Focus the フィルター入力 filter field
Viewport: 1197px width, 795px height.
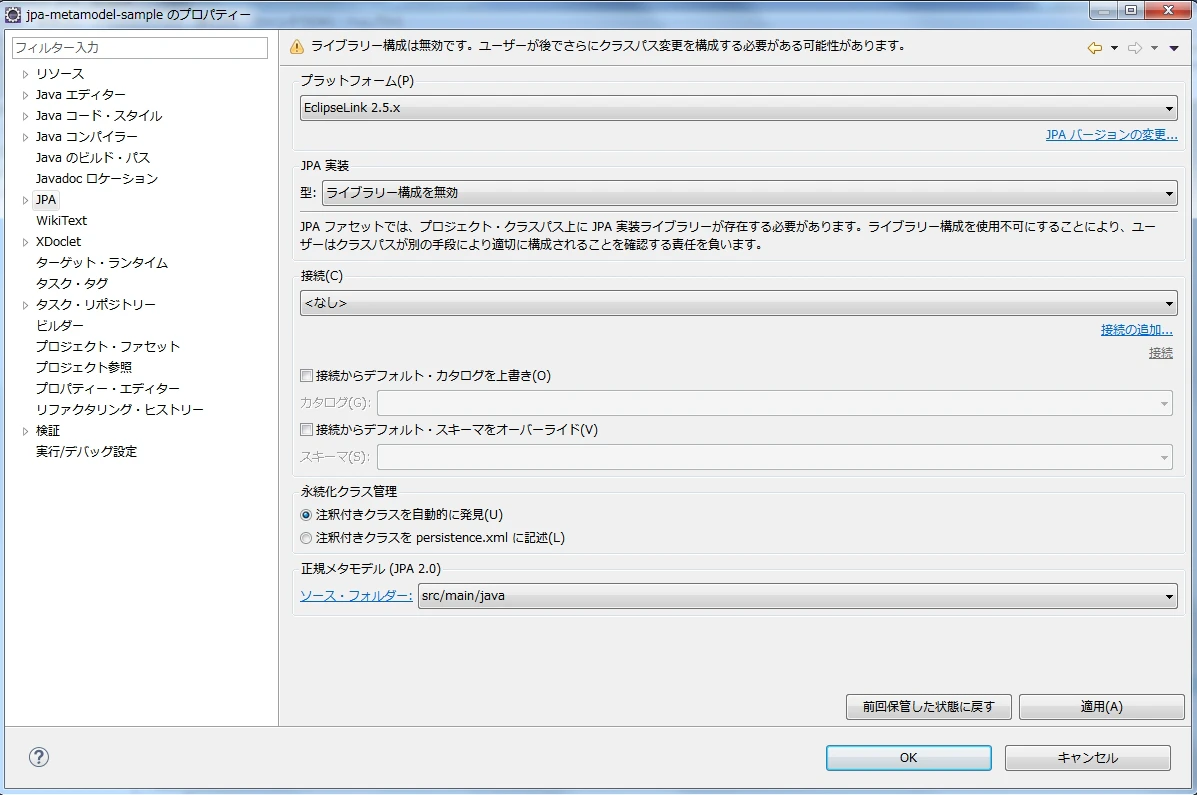140,47
